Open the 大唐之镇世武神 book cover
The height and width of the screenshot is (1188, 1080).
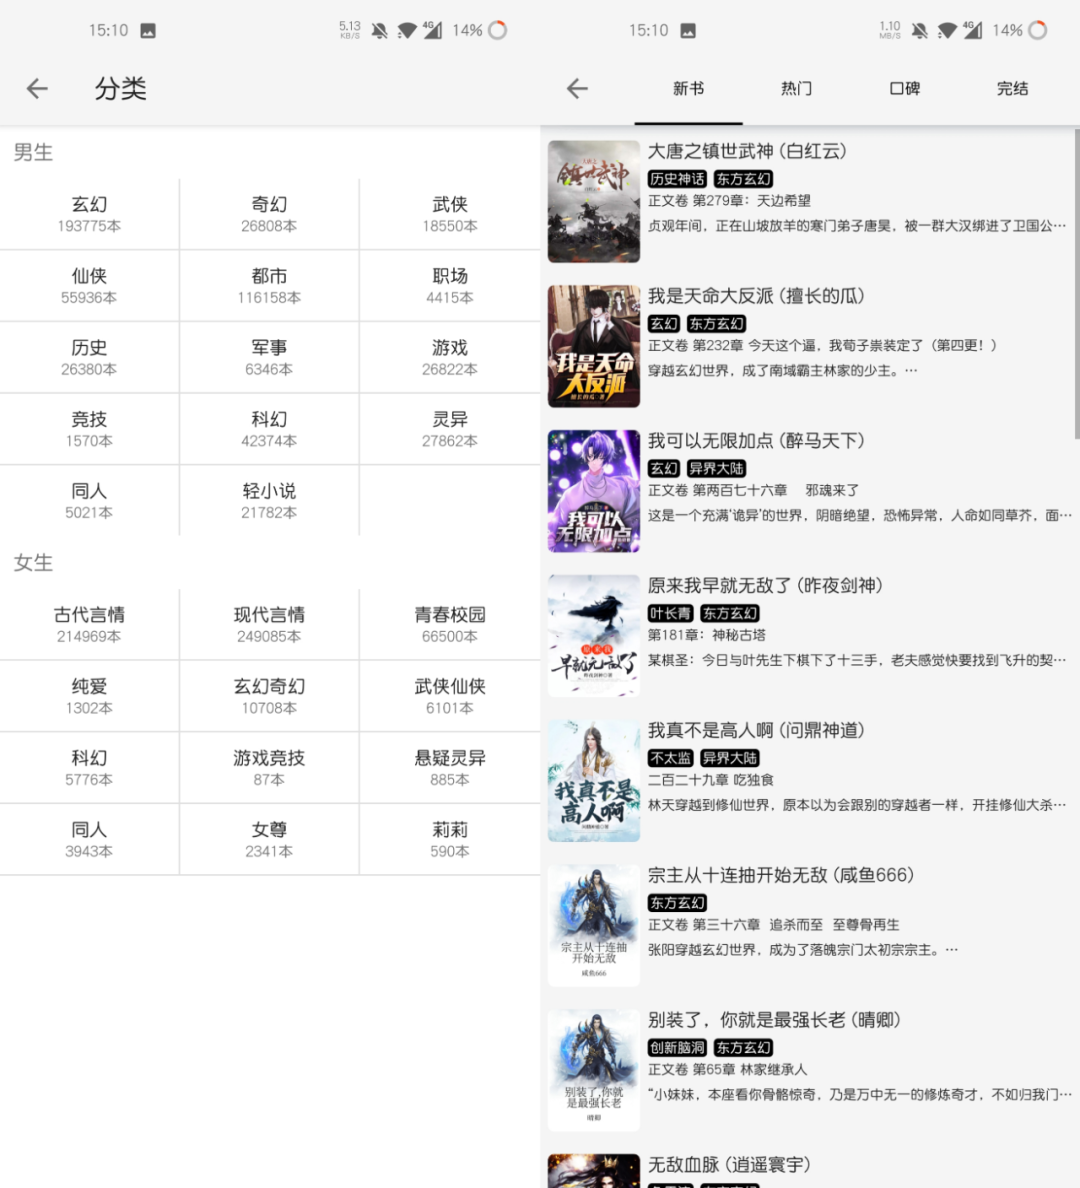coord(594,202)
